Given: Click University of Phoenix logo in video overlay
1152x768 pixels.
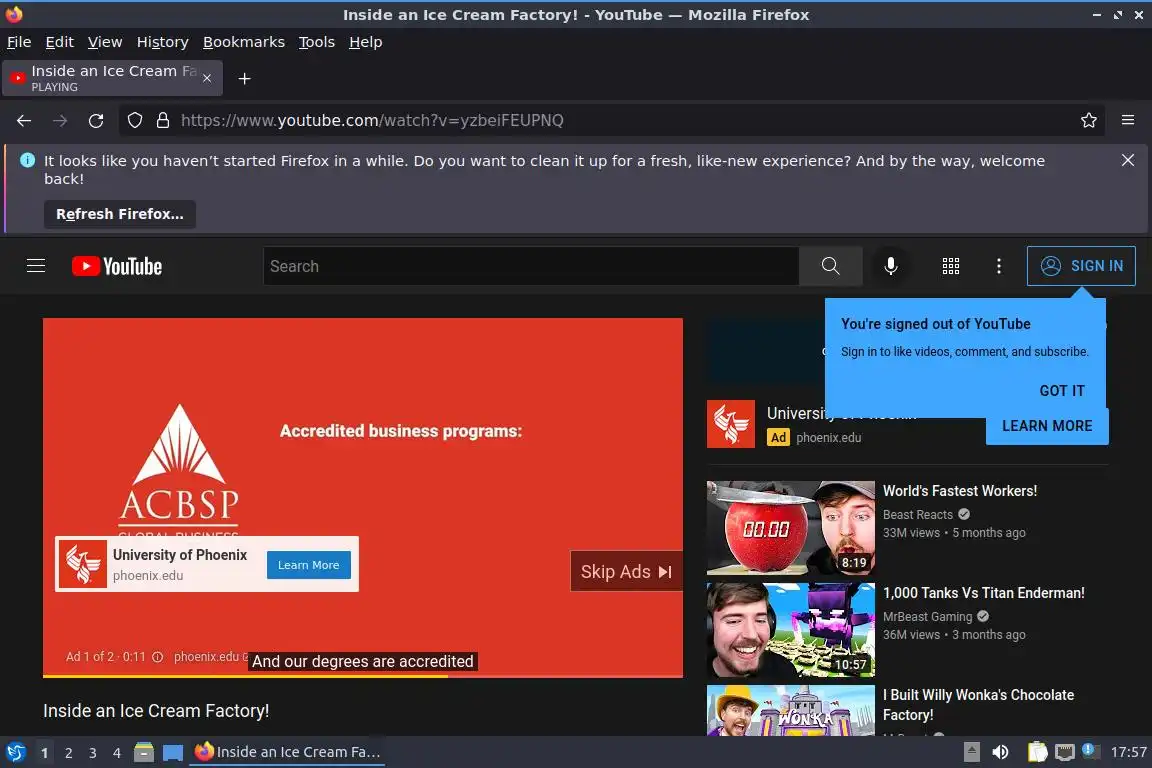Looking at the screenshot, I should click(83, 564).
